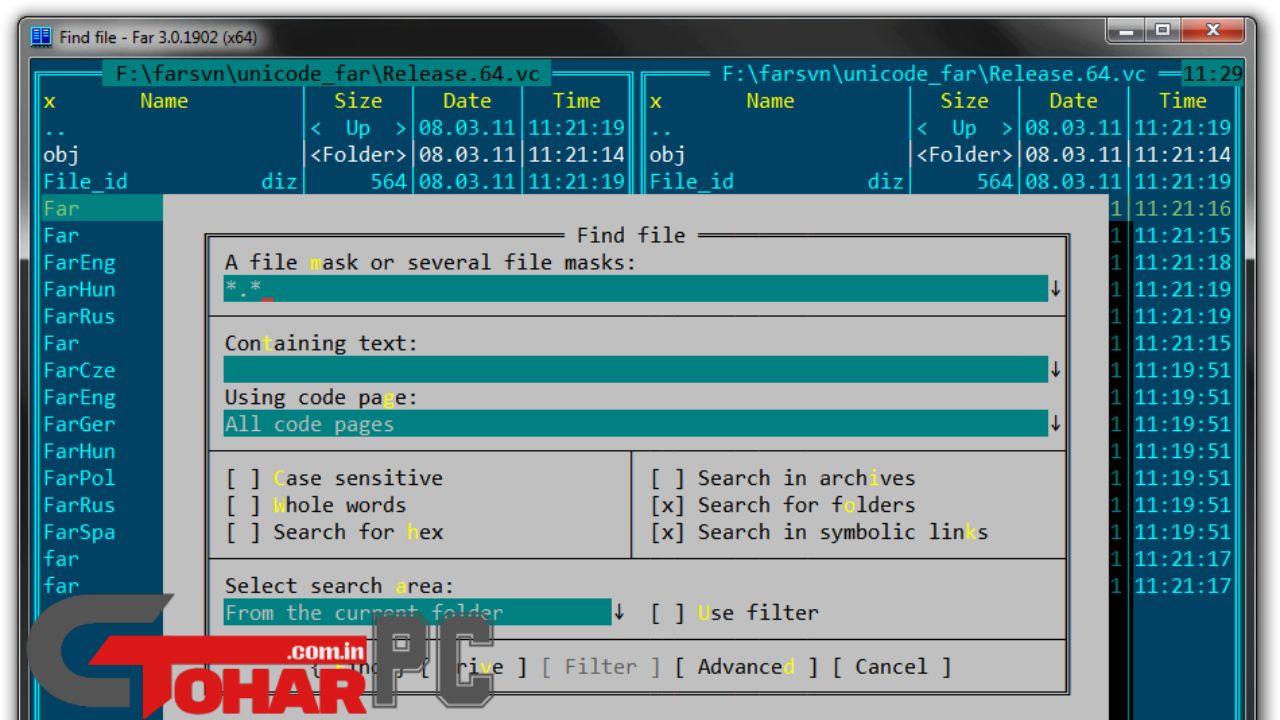This screenshot has width=1280, height=720.
Task: Click the Containing text input field
Action: tap(636, 370)
